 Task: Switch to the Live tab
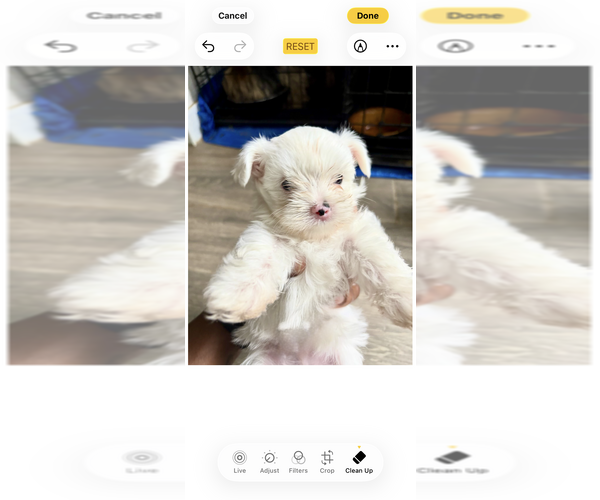[x=240, y=462]
